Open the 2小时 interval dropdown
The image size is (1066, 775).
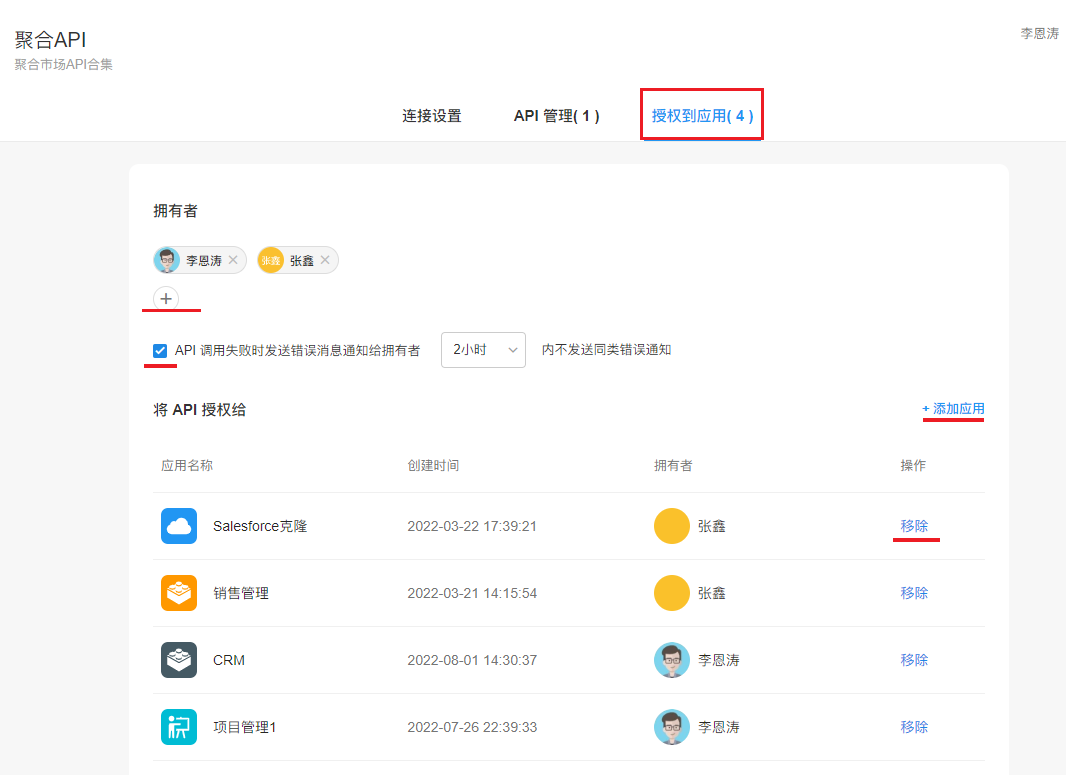[483, 350]
